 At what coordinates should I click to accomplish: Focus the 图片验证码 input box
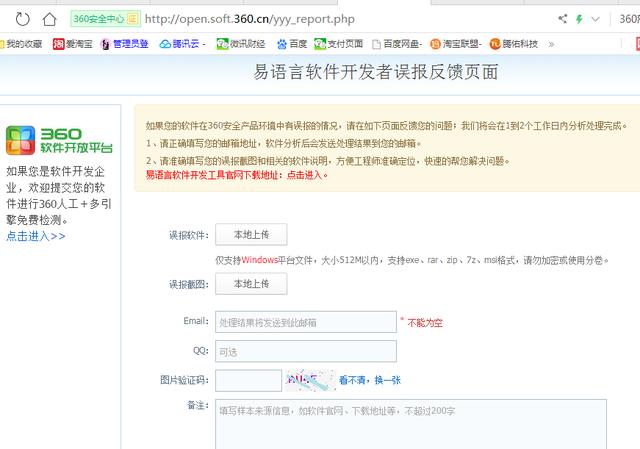249,380
